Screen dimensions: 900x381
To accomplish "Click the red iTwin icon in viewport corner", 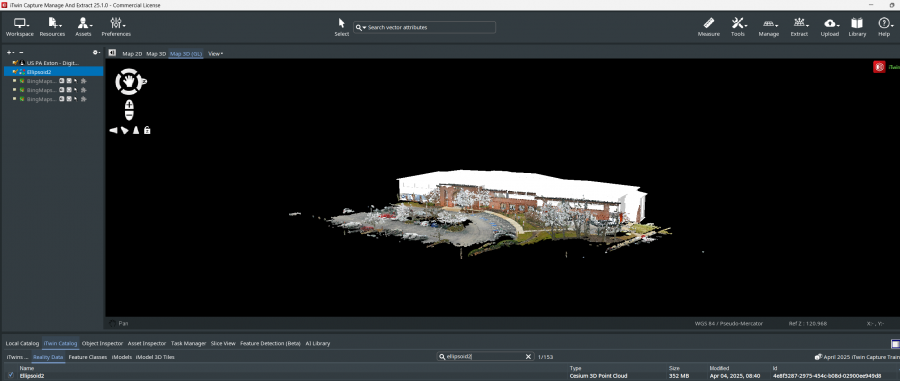I will pyautogui.click(x=879, y=67).
